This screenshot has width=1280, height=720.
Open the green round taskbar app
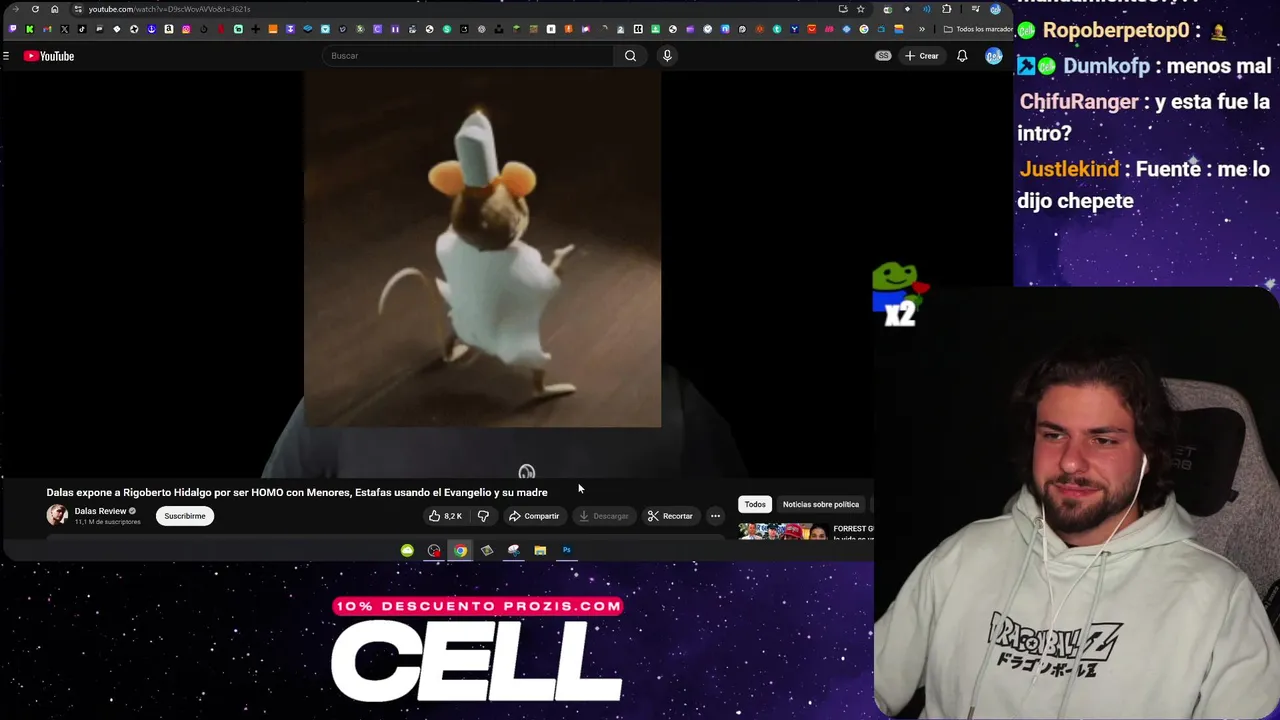pos(407,550)
